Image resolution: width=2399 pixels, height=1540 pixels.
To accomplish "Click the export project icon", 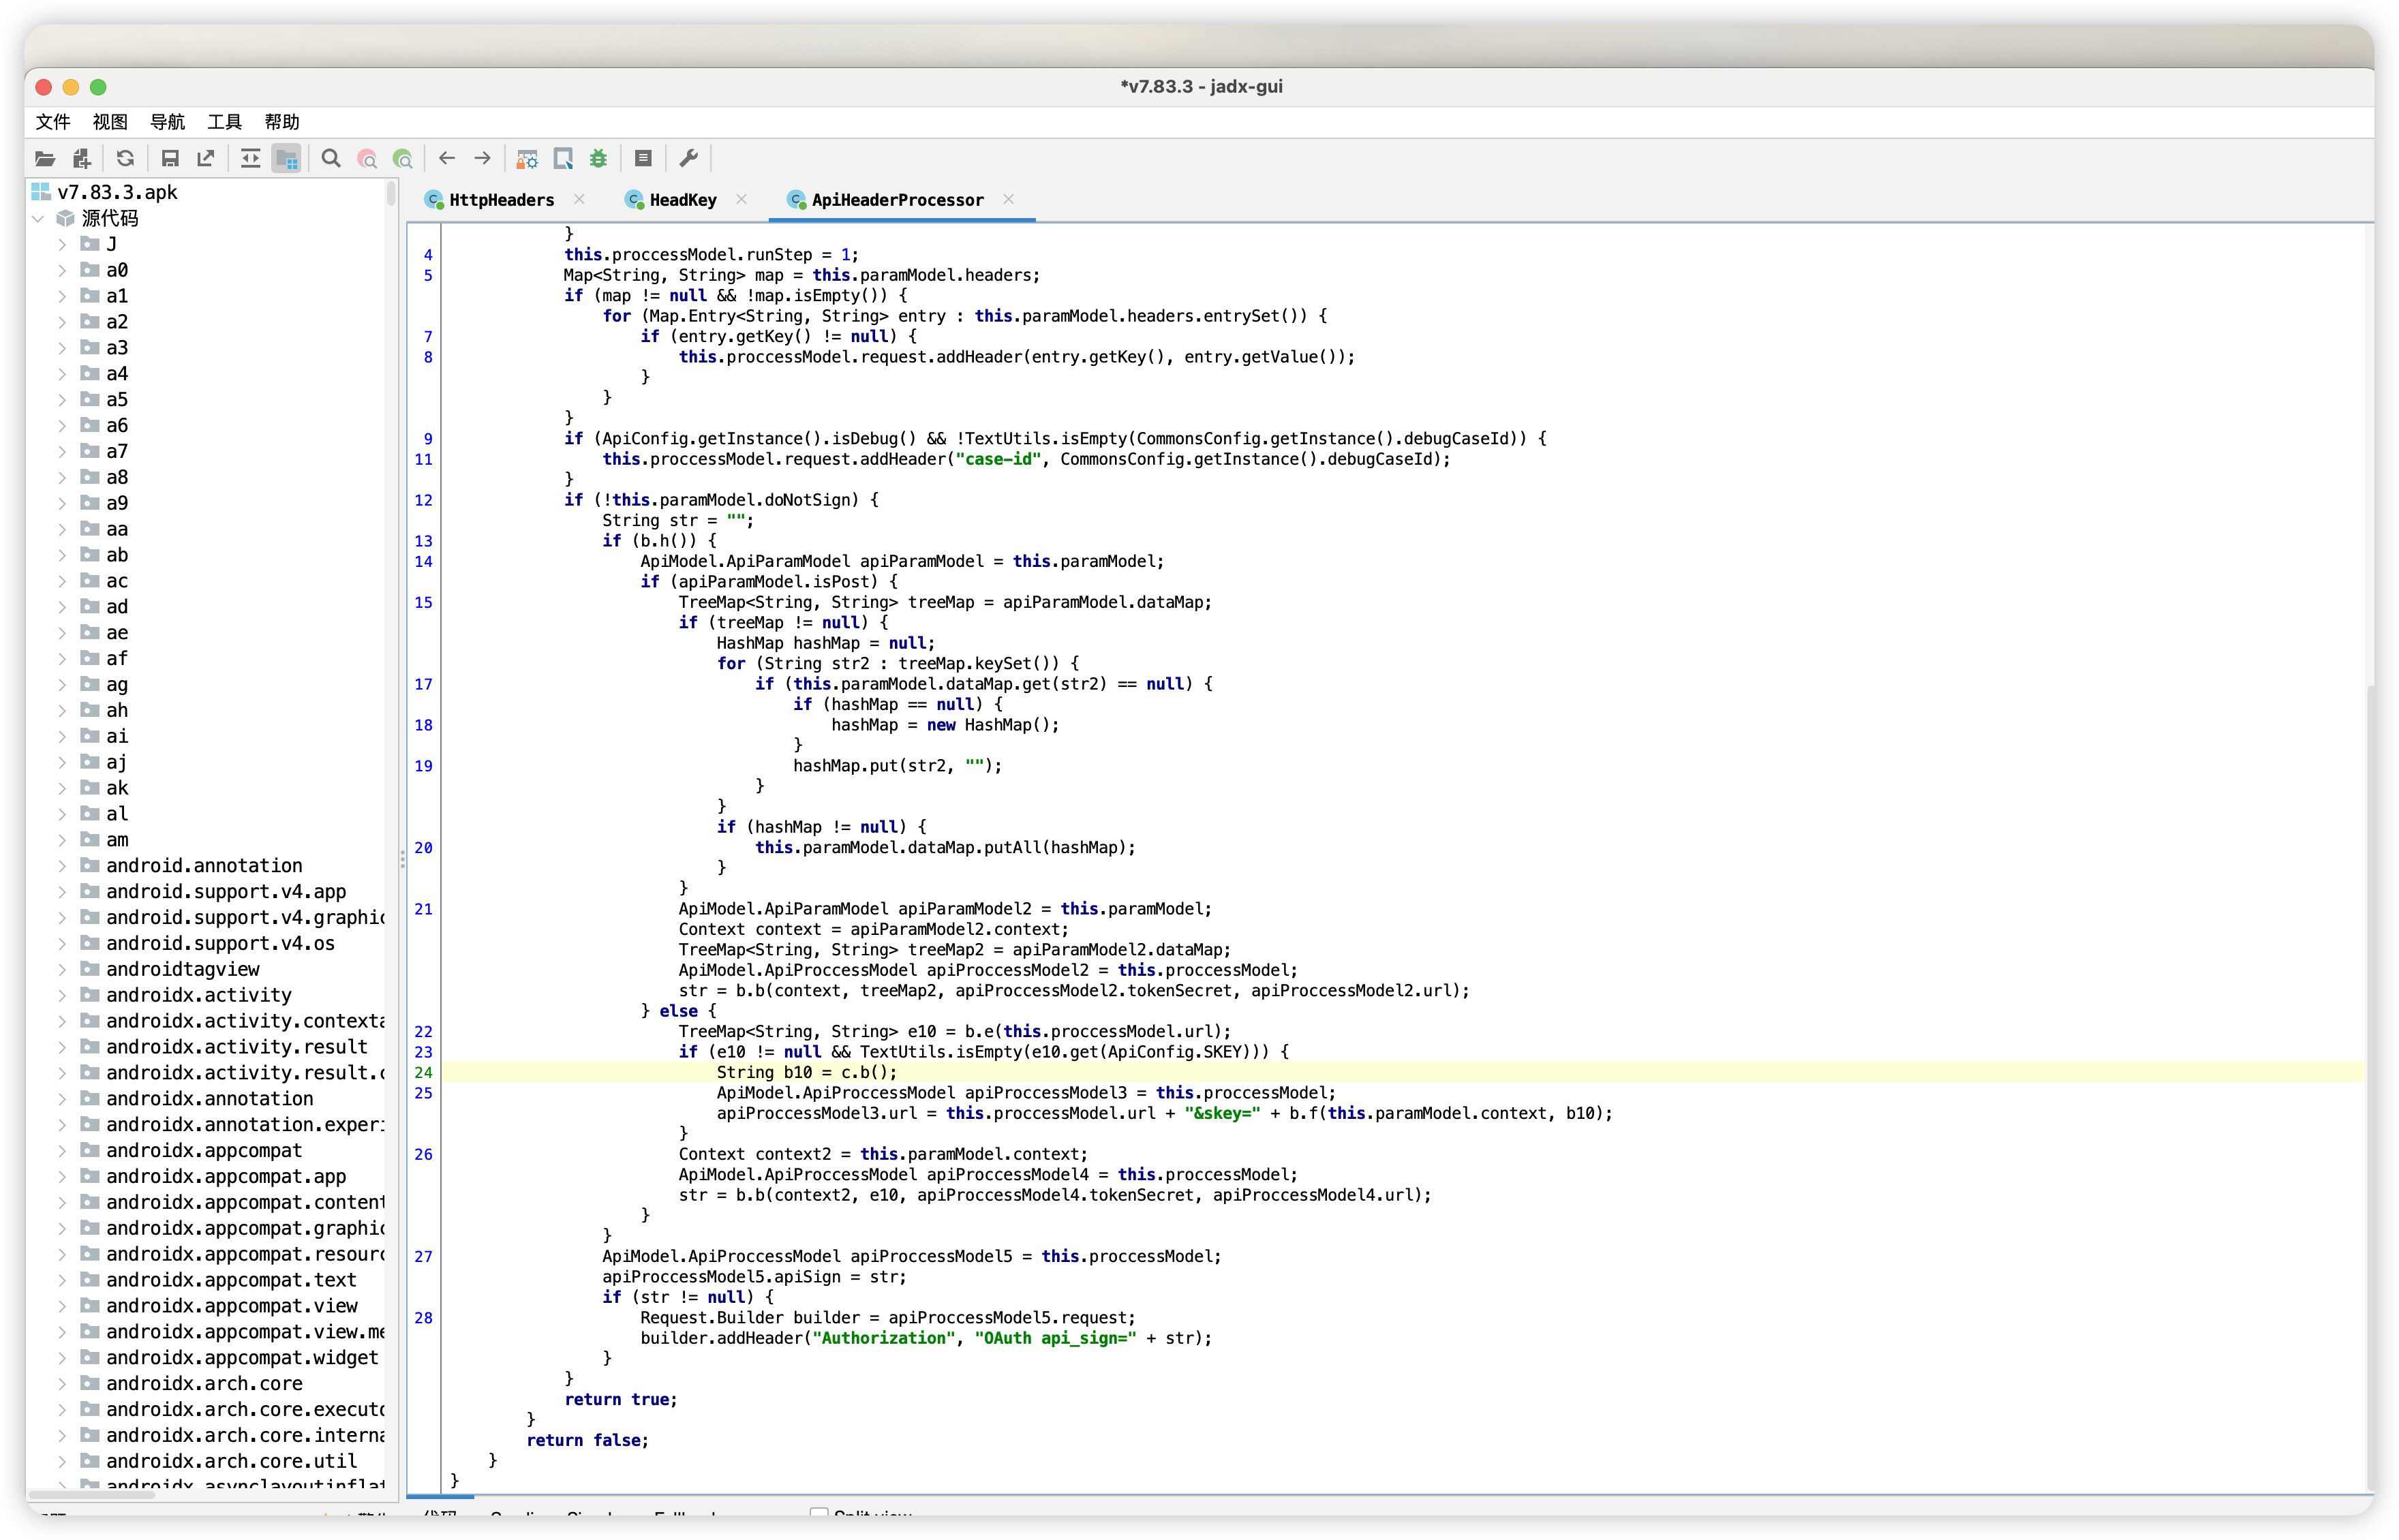I will pyautogui.click(x=206, y=158).
